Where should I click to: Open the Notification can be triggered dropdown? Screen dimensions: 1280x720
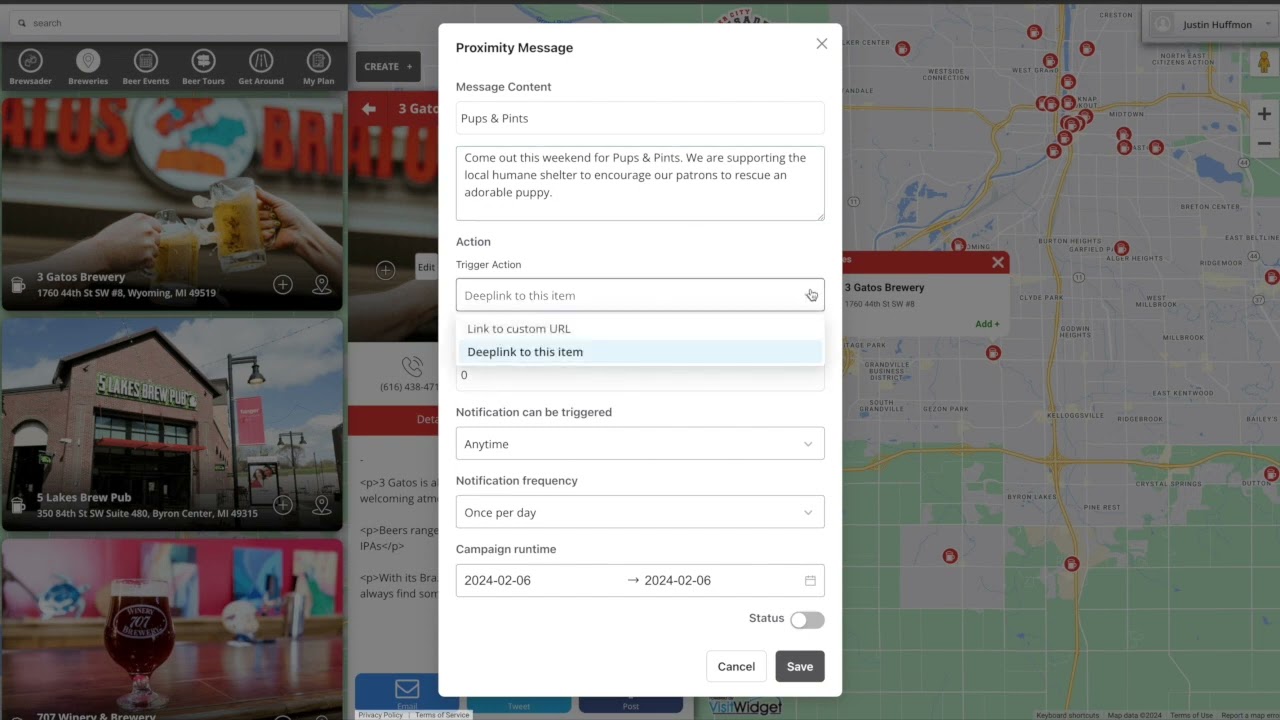tap(640, 444)
